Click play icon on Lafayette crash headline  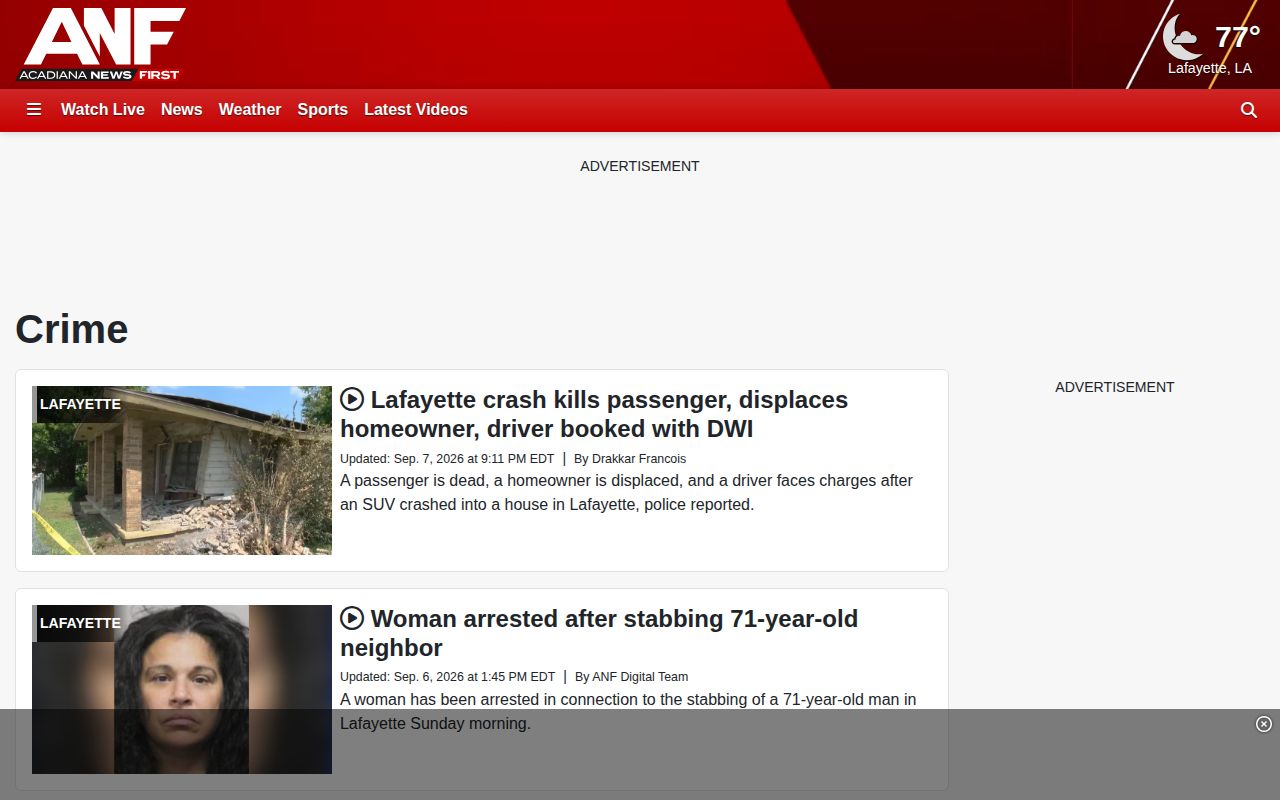coord(352,399)
